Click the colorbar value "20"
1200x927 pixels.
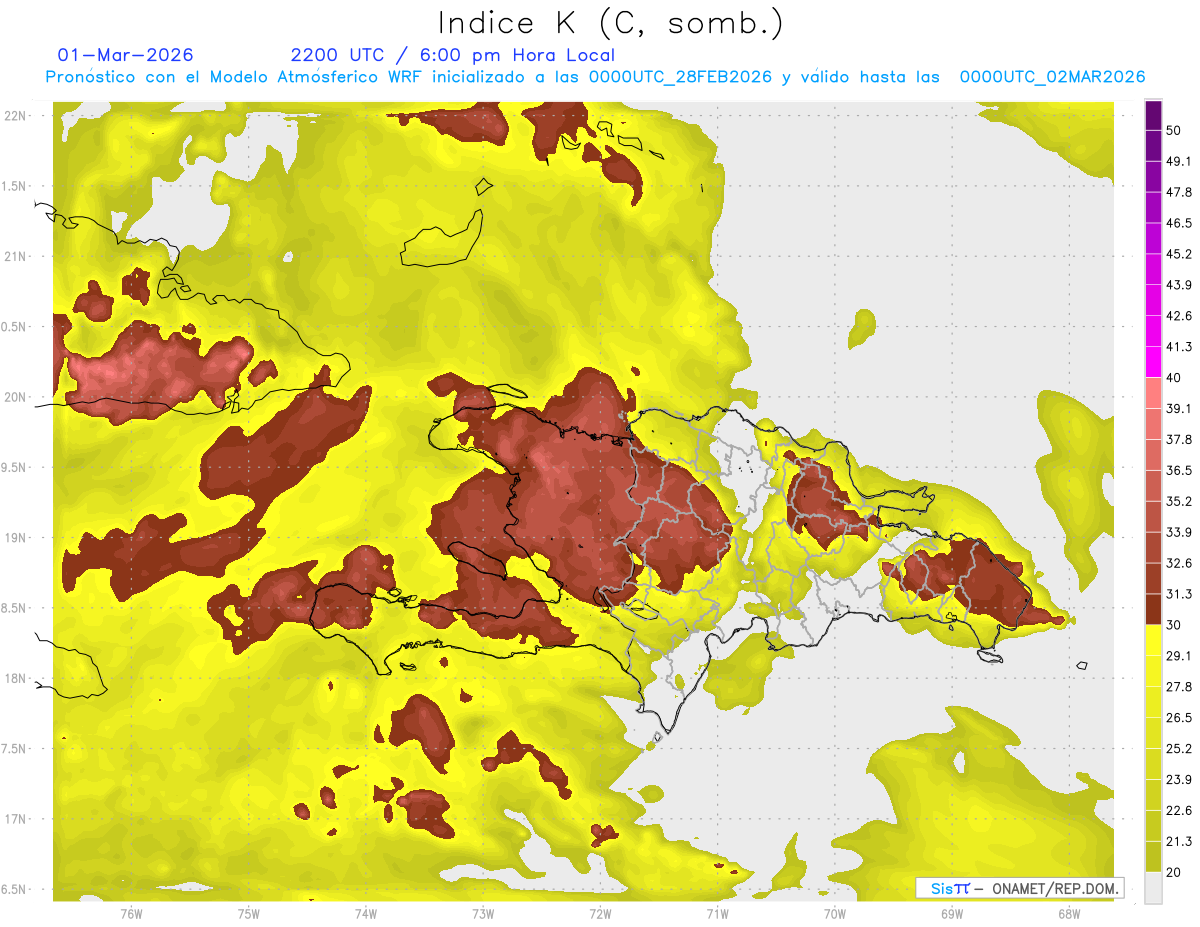pyautogui.click(x=1174, y=873)
